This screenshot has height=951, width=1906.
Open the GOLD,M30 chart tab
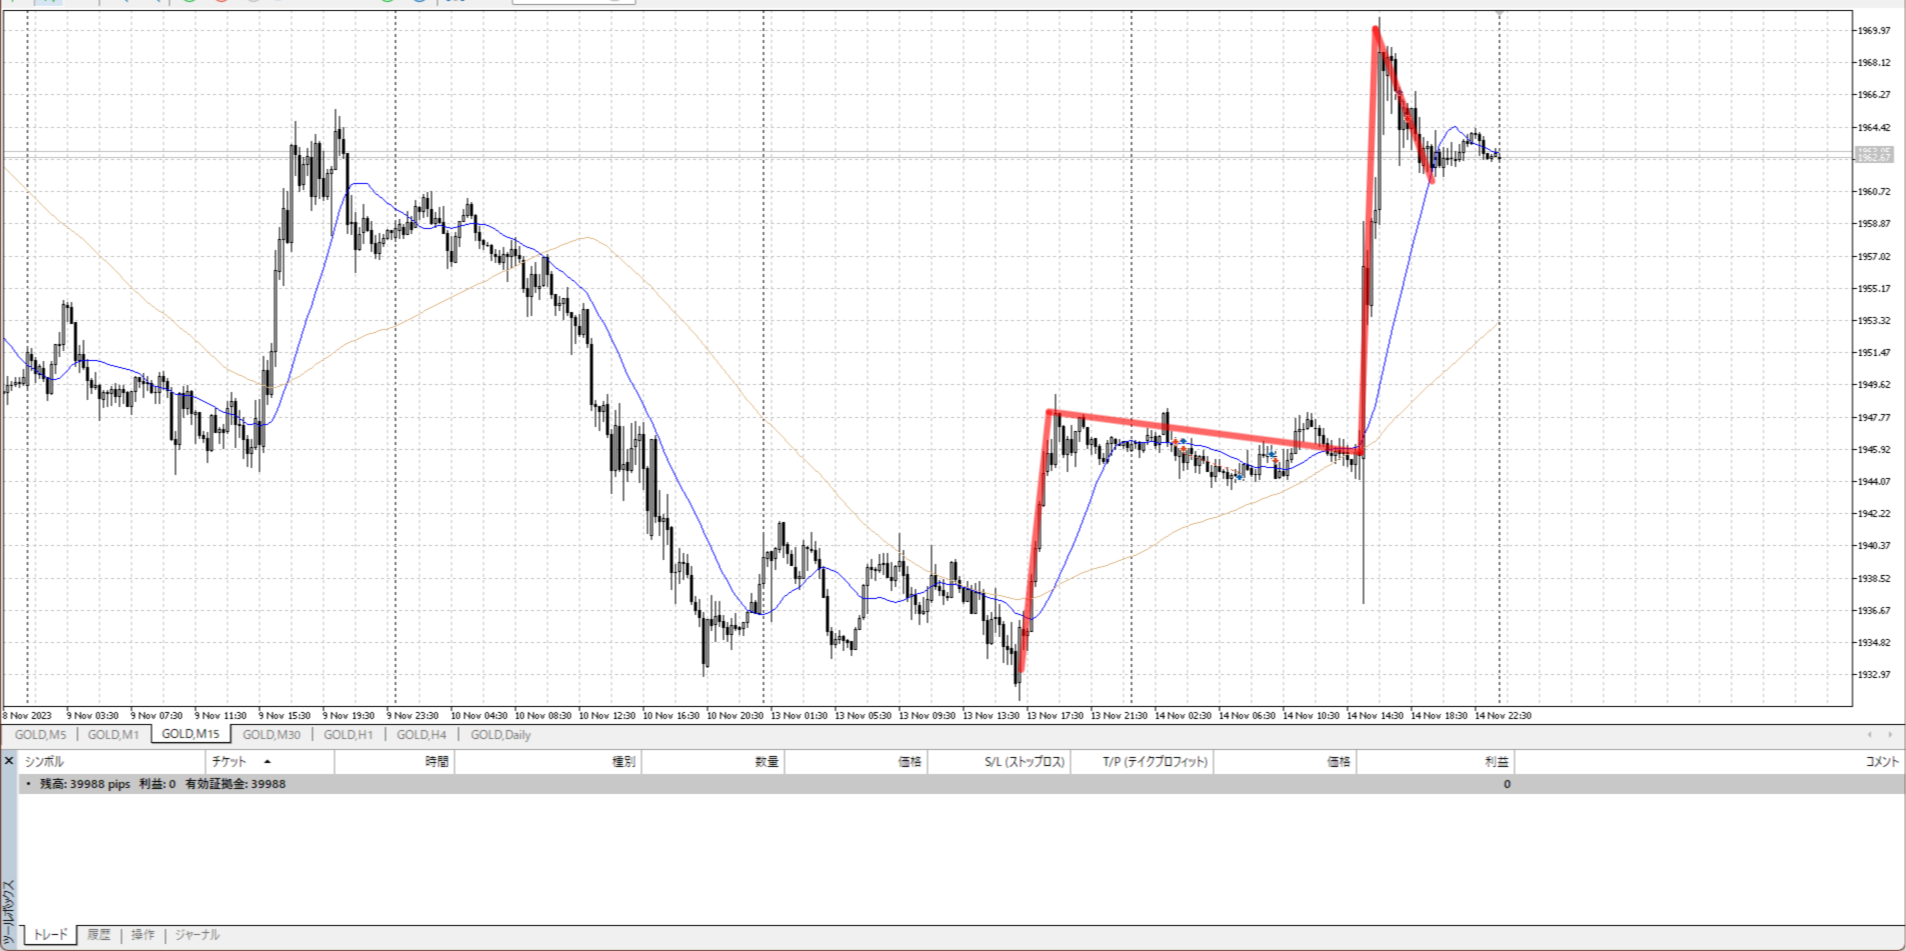tap(271, 735)
